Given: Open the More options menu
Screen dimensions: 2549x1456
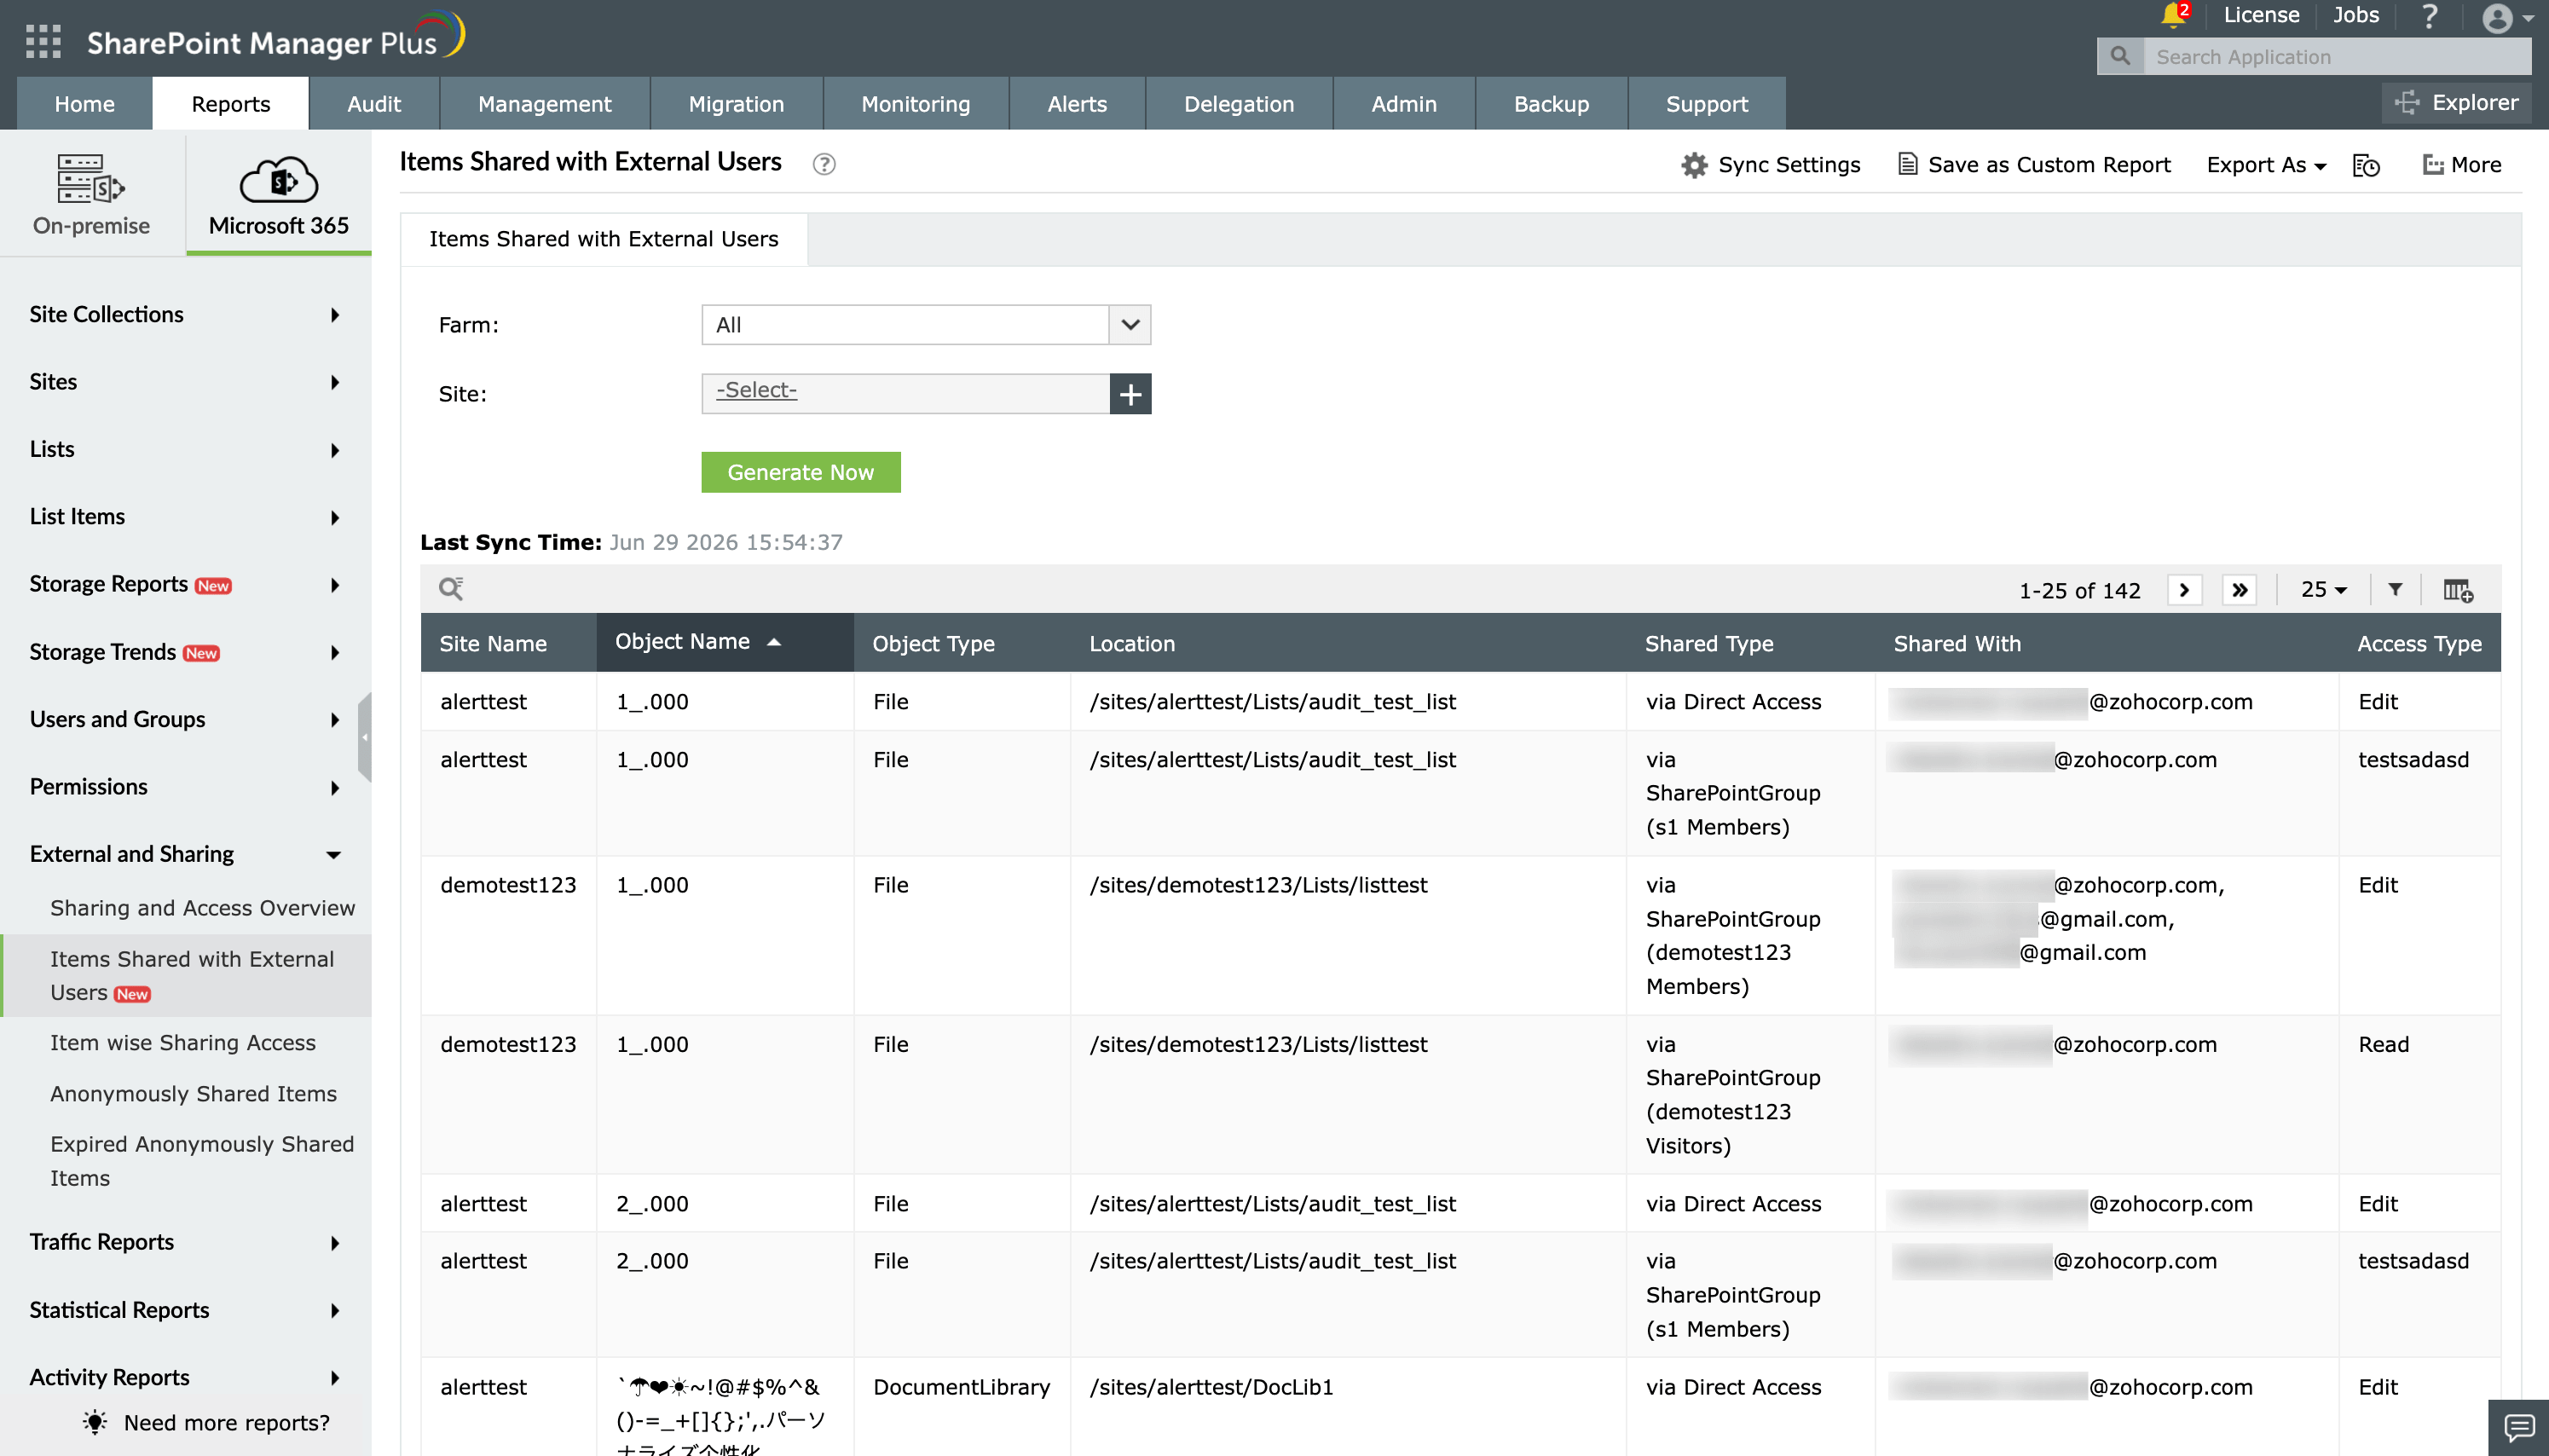Looking at the screenshot, I should point(2462,165).
